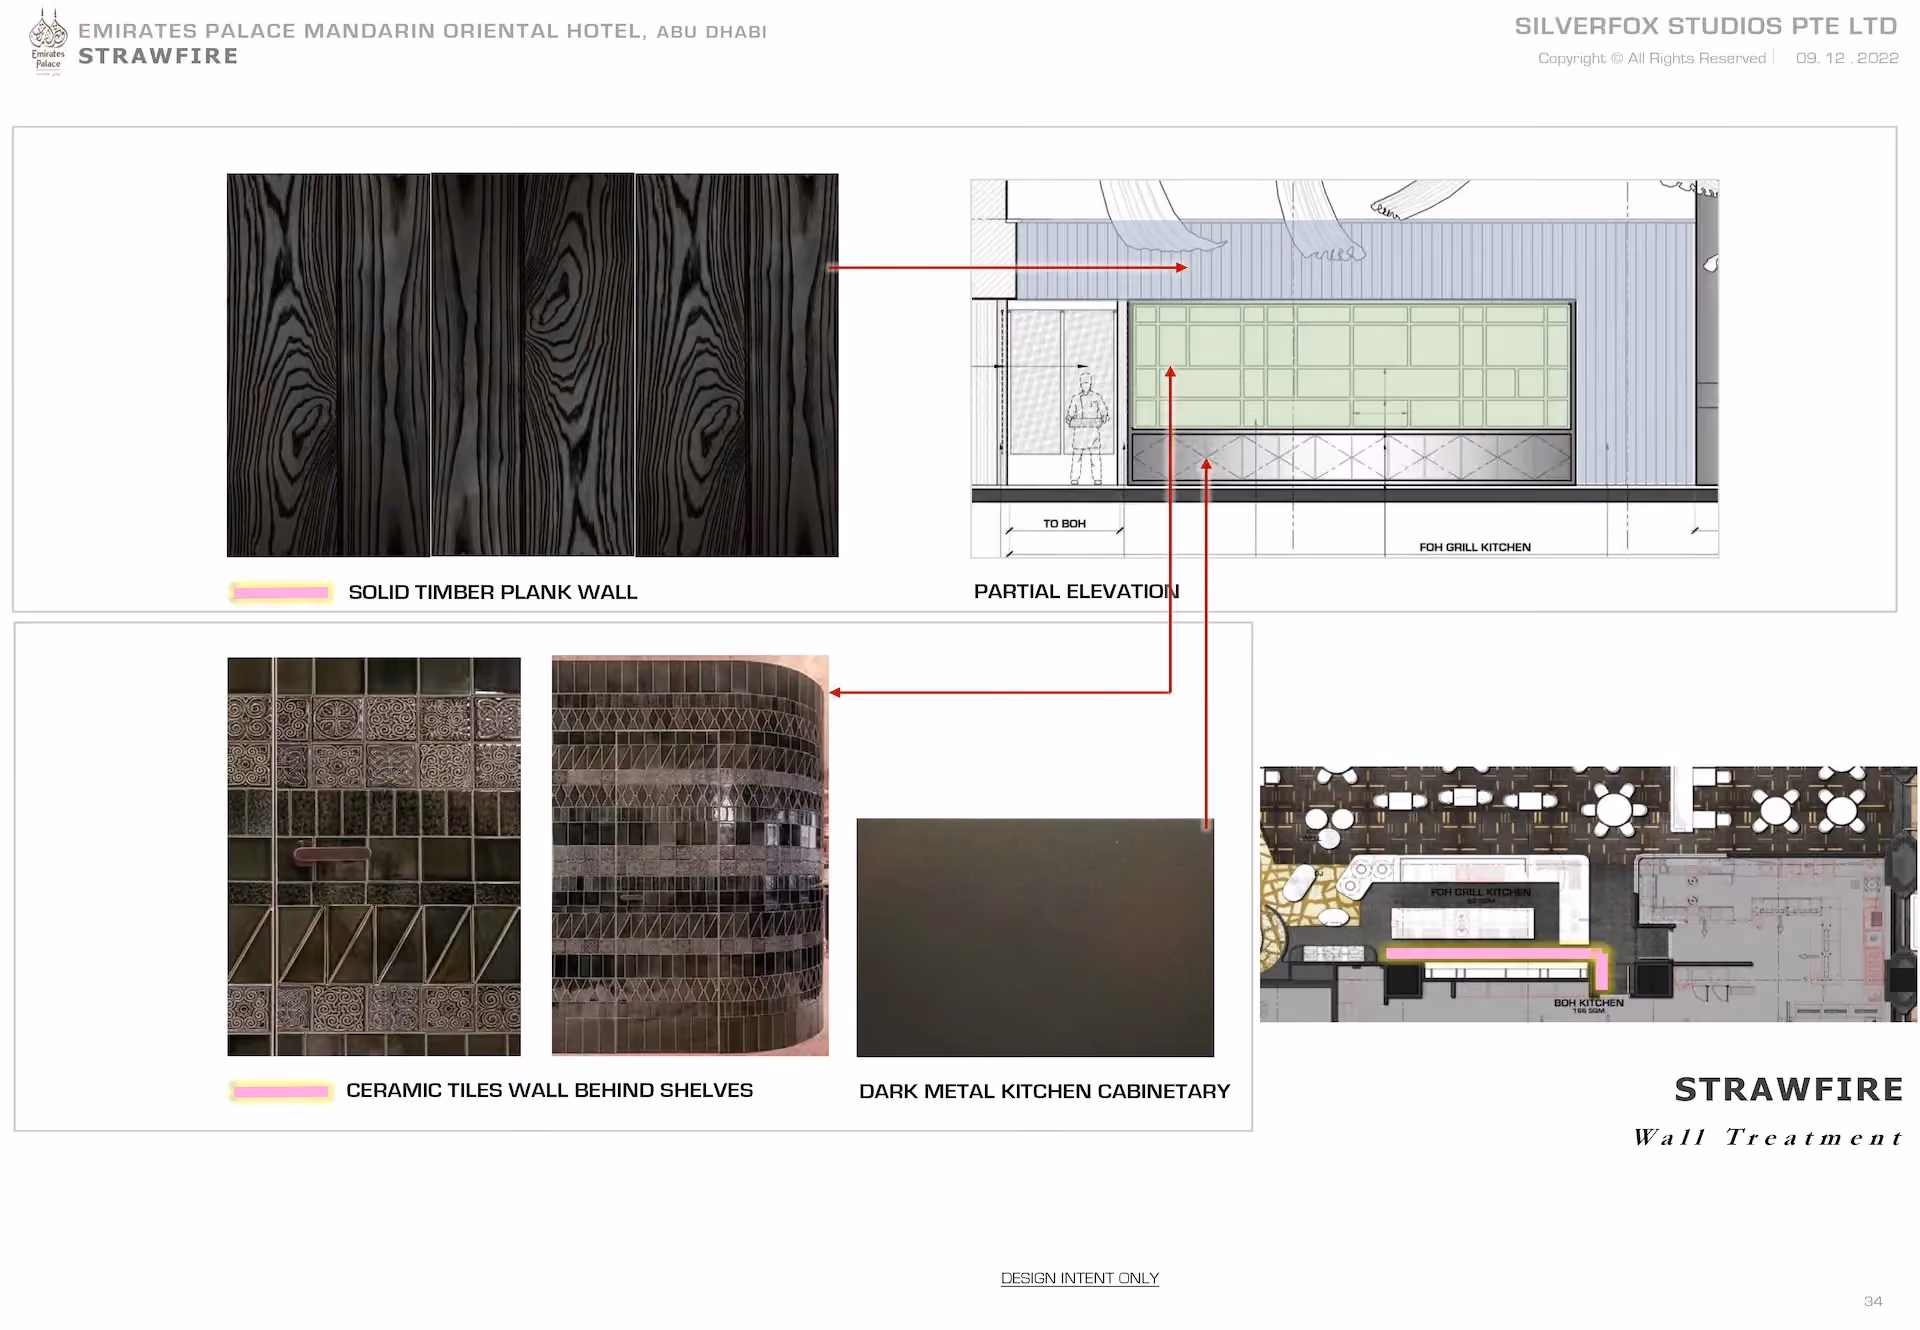Open the partial elevation drawing
This screenshot has width=1920, height=1330.
click(x=1344, y=368)
